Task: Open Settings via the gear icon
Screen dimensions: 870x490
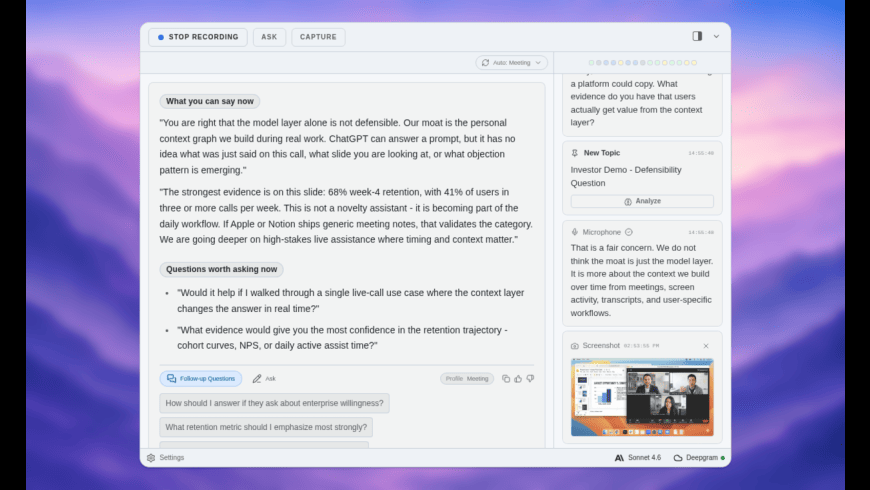Action: (x=151, y=458)
